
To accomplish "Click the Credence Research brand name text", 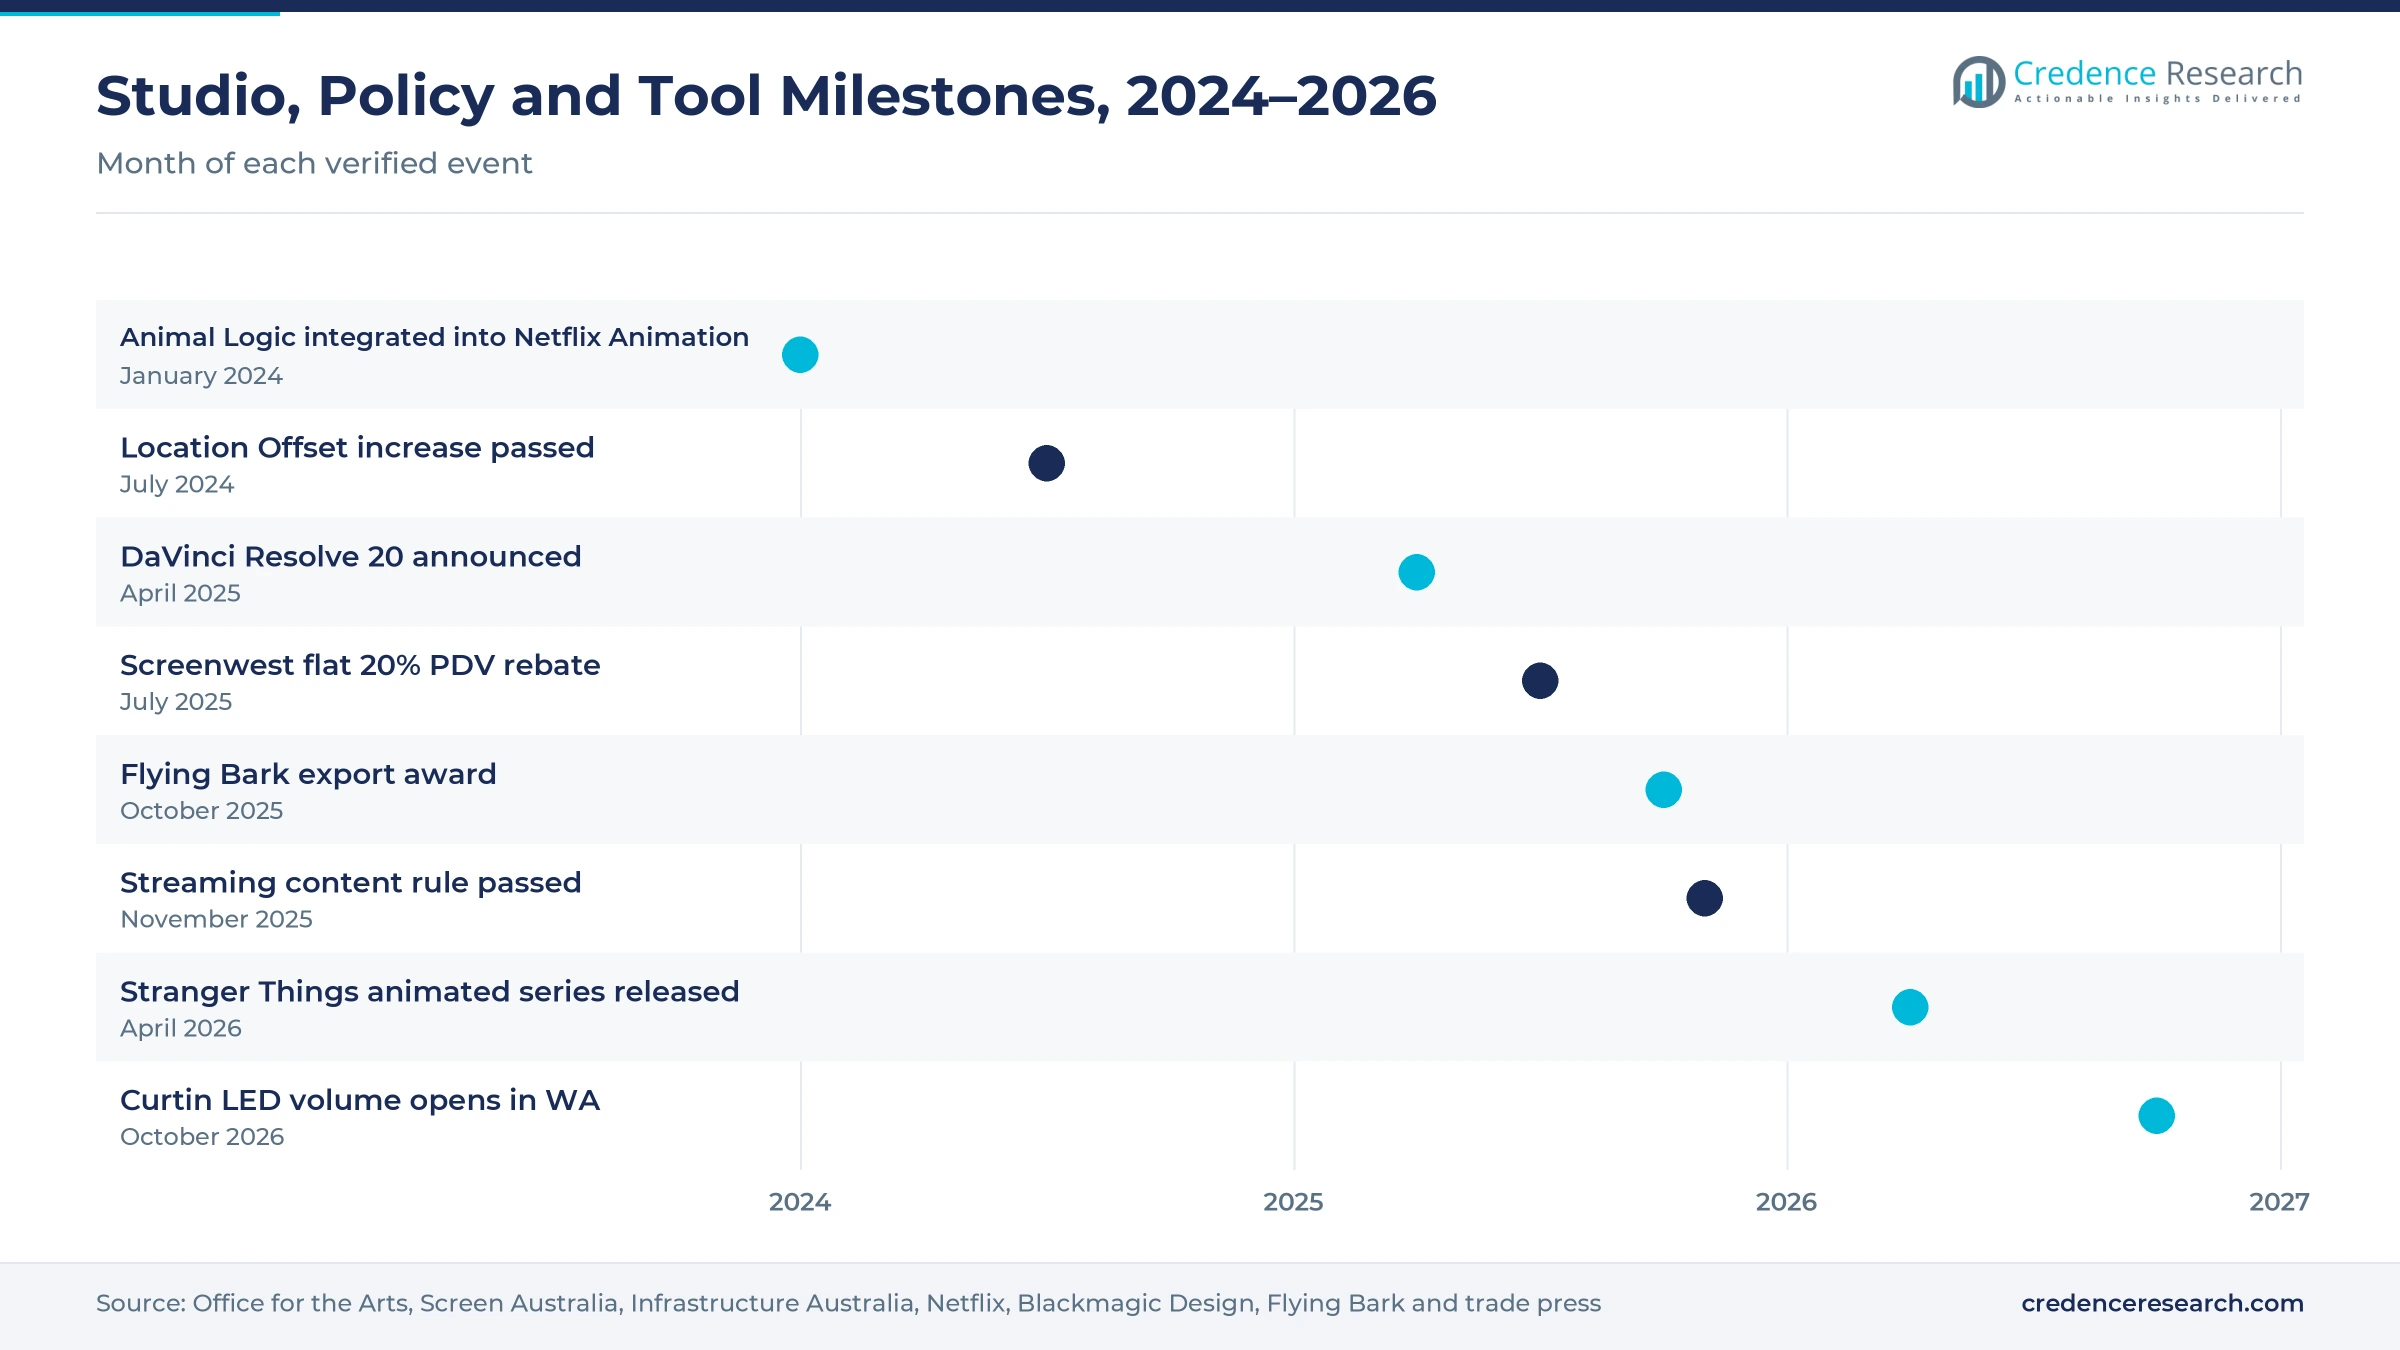I will click(x=2158, y=73).
